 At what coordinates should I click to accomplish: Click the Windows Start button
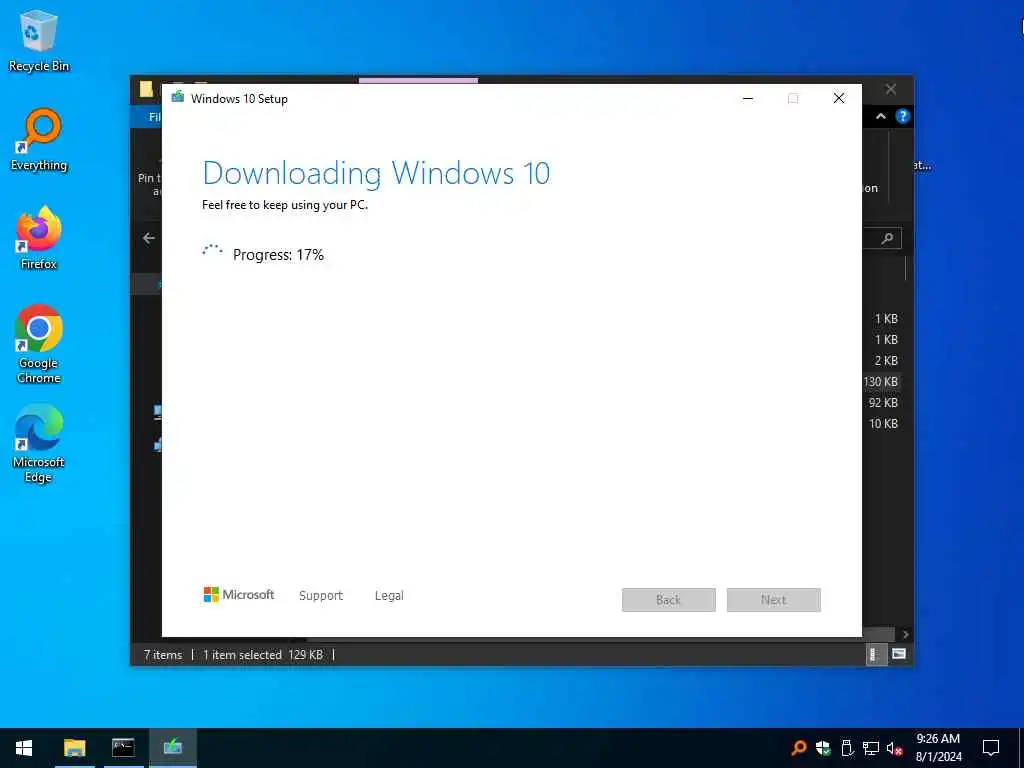coord(24,748)
